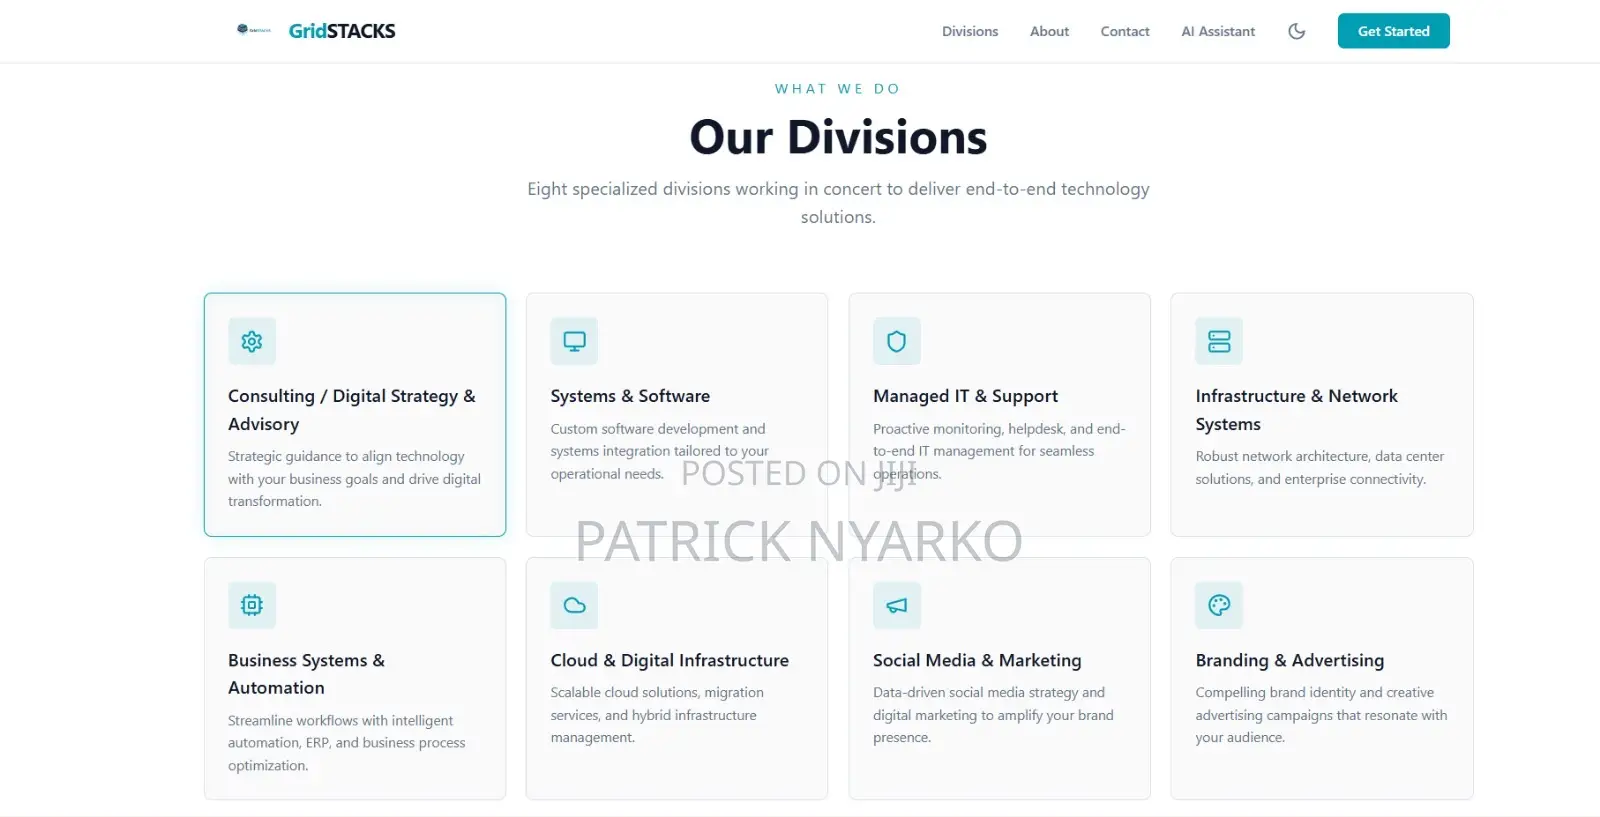Open Infrastructure & Network Systems title
1600x817 pixels.
click(x=1296, y=410)
